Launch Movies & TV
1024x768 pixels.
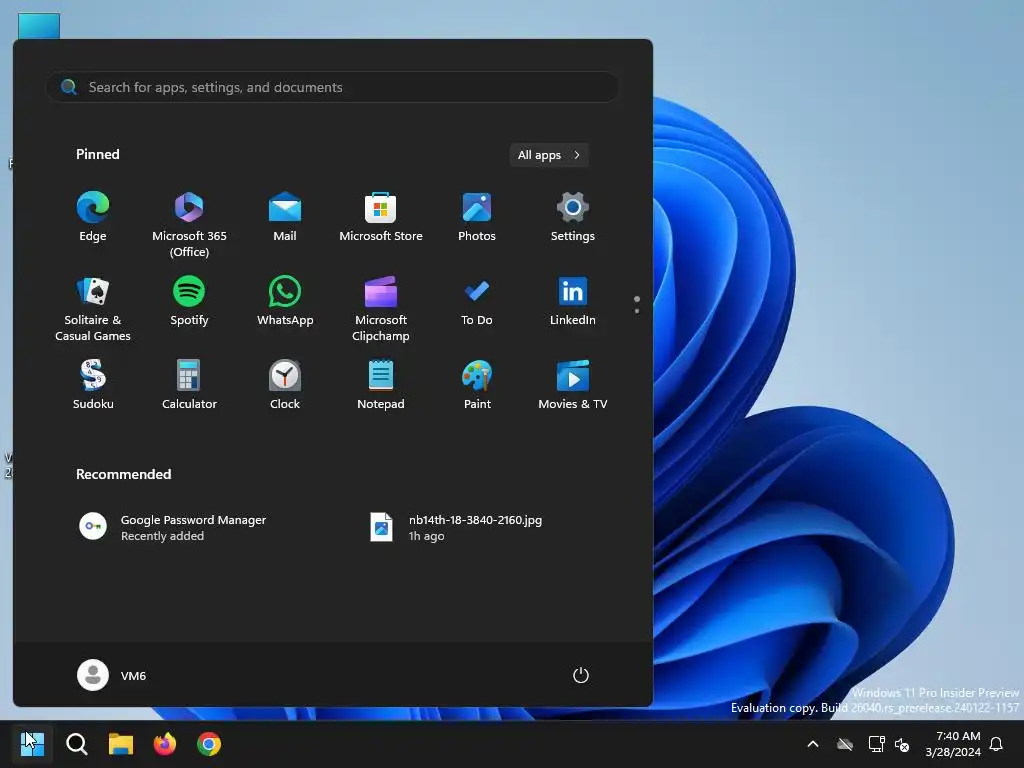[x=573, y=385]
